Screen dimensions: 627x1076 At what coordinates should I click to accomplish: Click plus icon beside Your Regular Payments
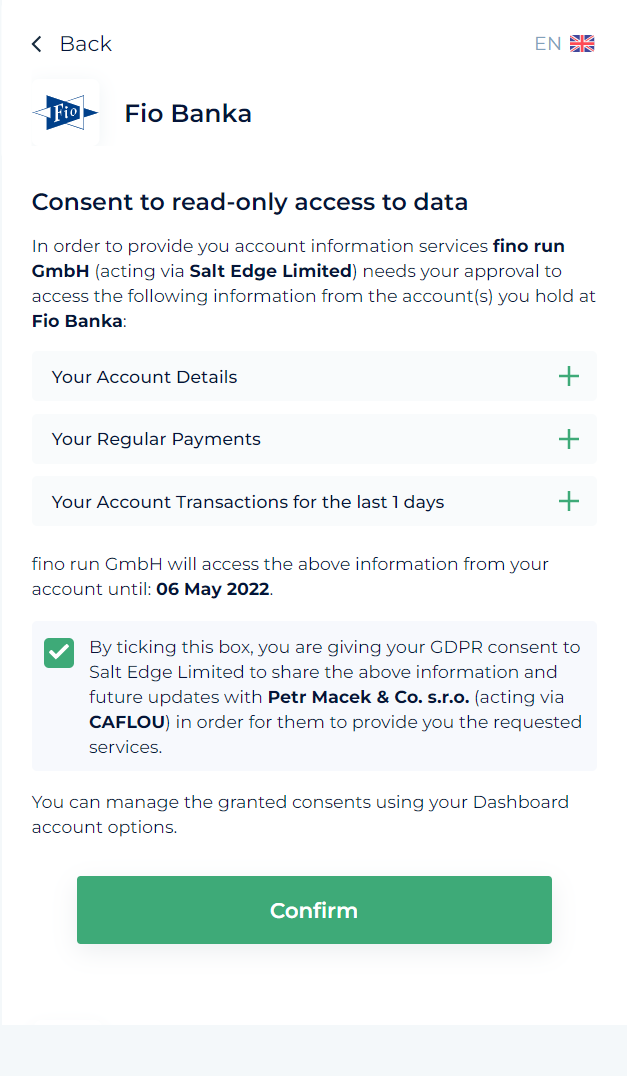(x=568, y=439)
